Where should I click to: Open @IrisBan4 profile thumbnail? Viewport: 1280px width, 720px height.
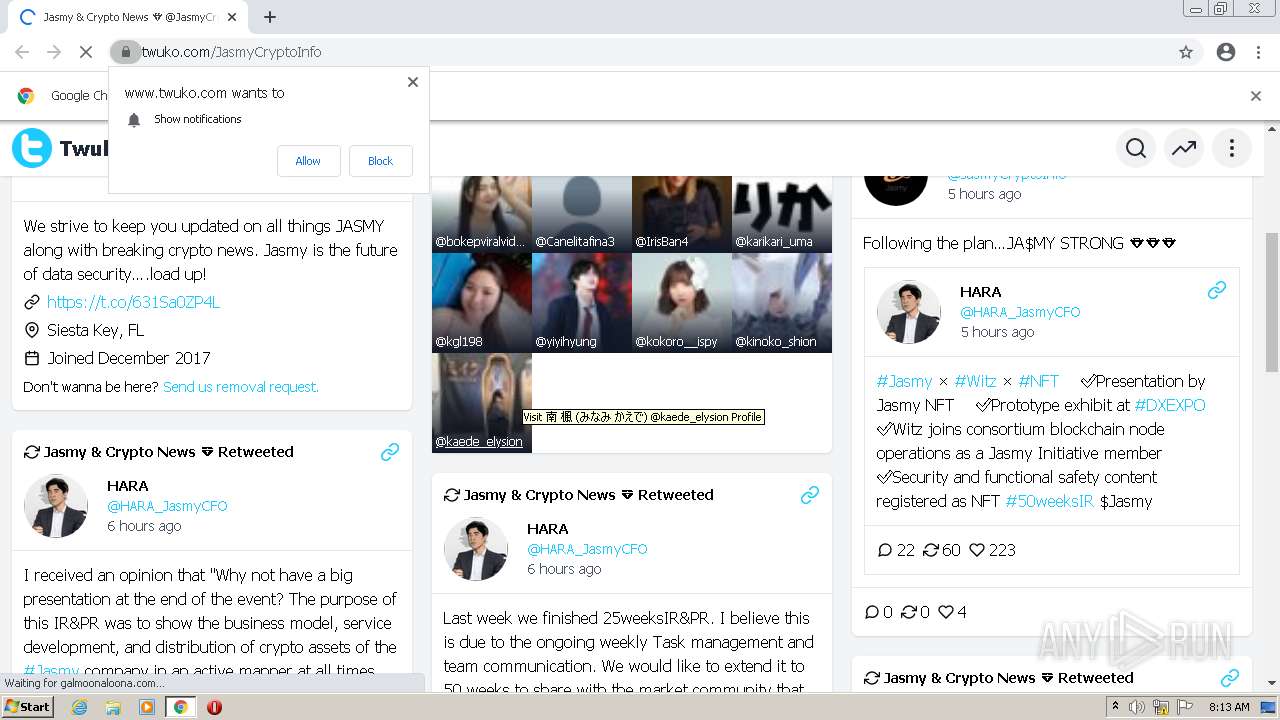click(682, 214)
